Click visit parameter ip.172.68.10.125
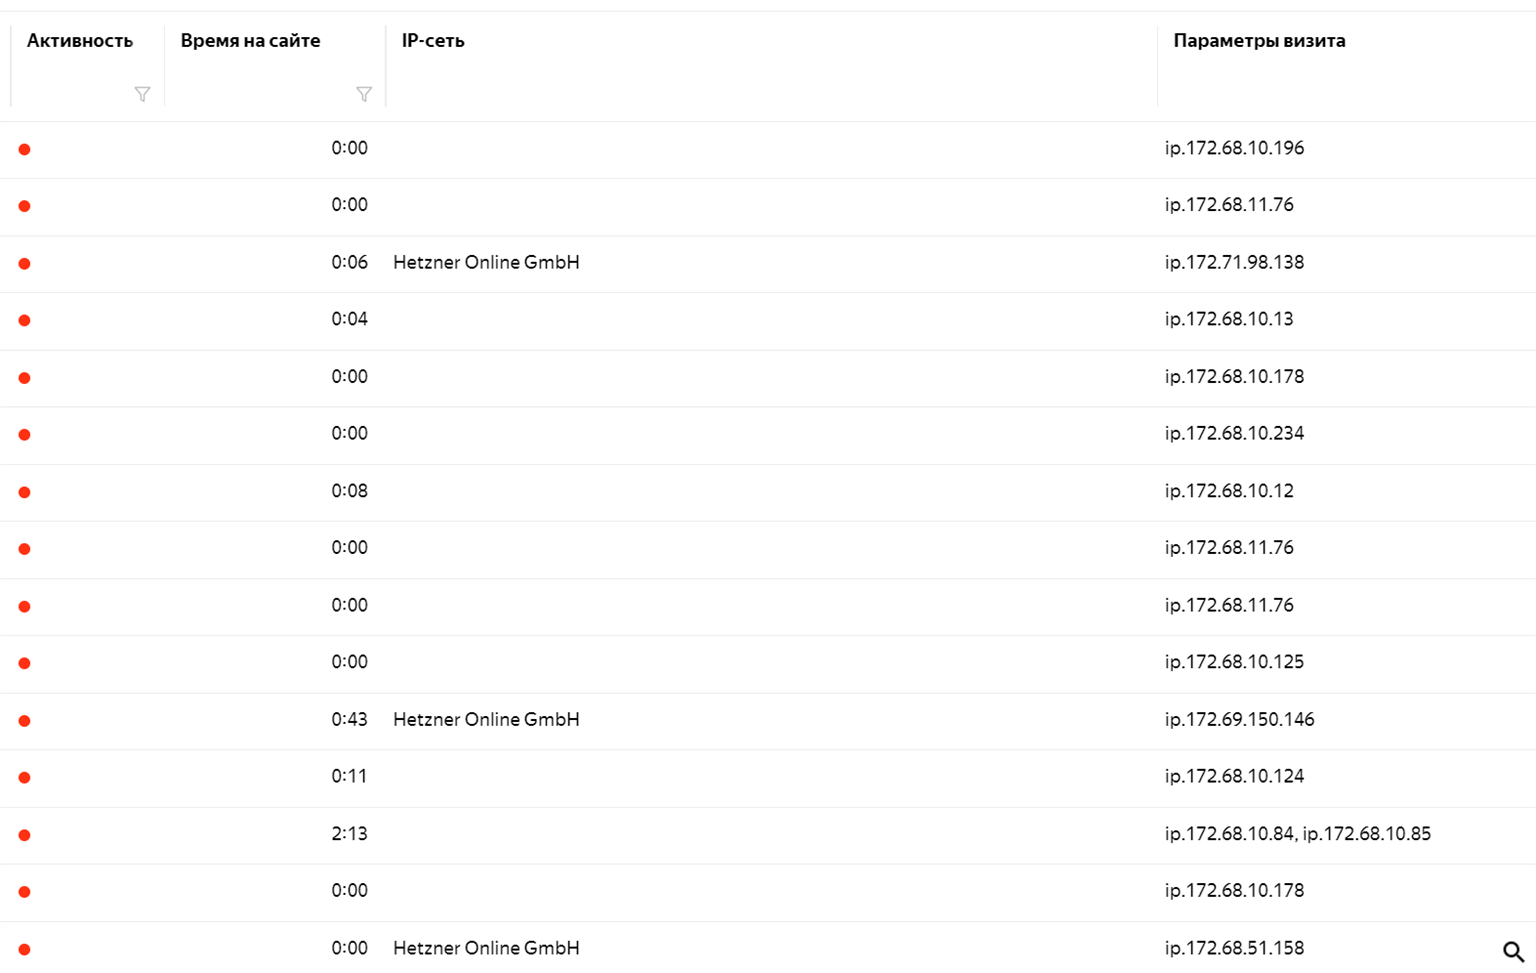Image resolution: width=1536 pixels, height=973 pixels. pos(1234,662)
